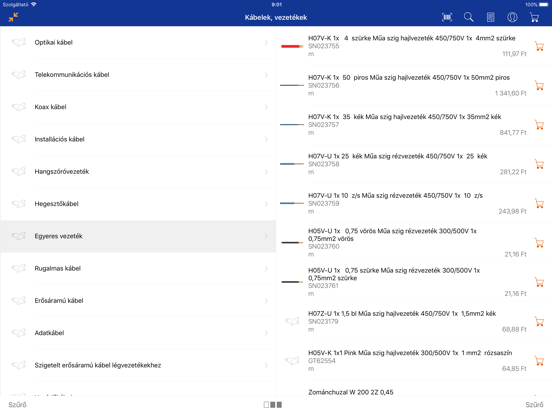Add SN023758 item to cart

click(x=539, y=164)
